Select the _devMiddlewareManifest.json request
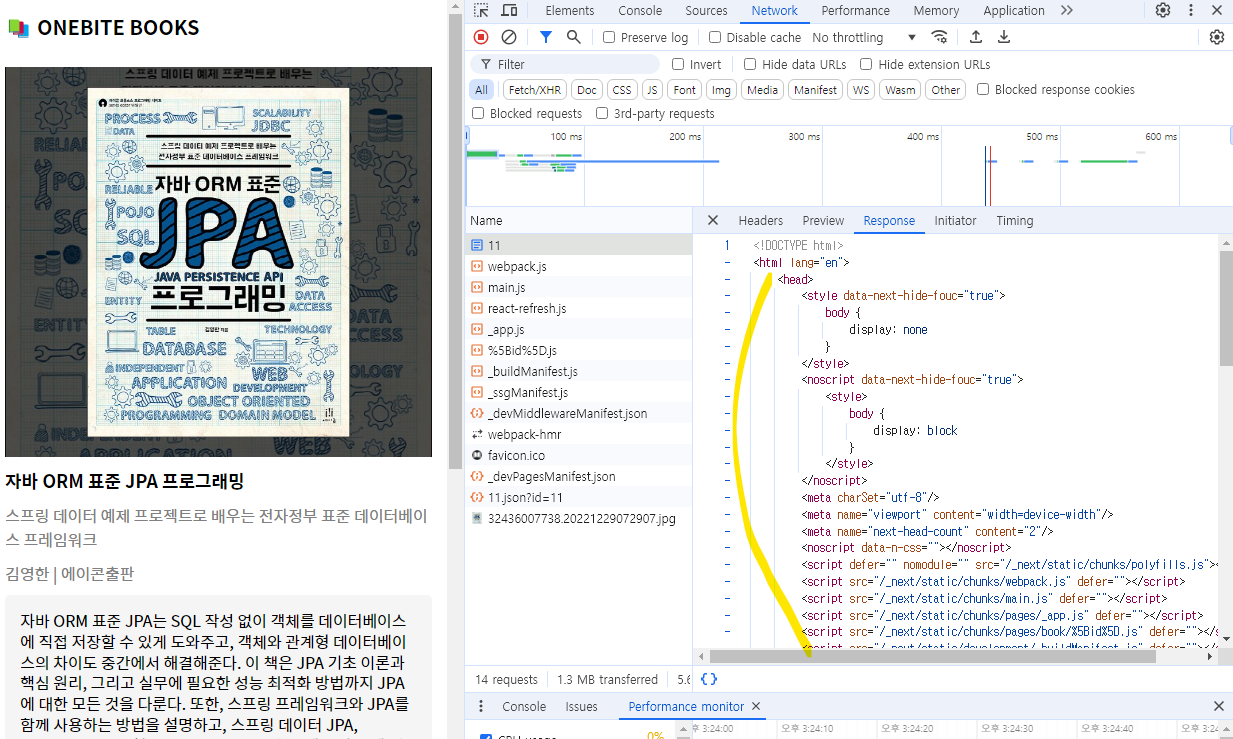 578,413
